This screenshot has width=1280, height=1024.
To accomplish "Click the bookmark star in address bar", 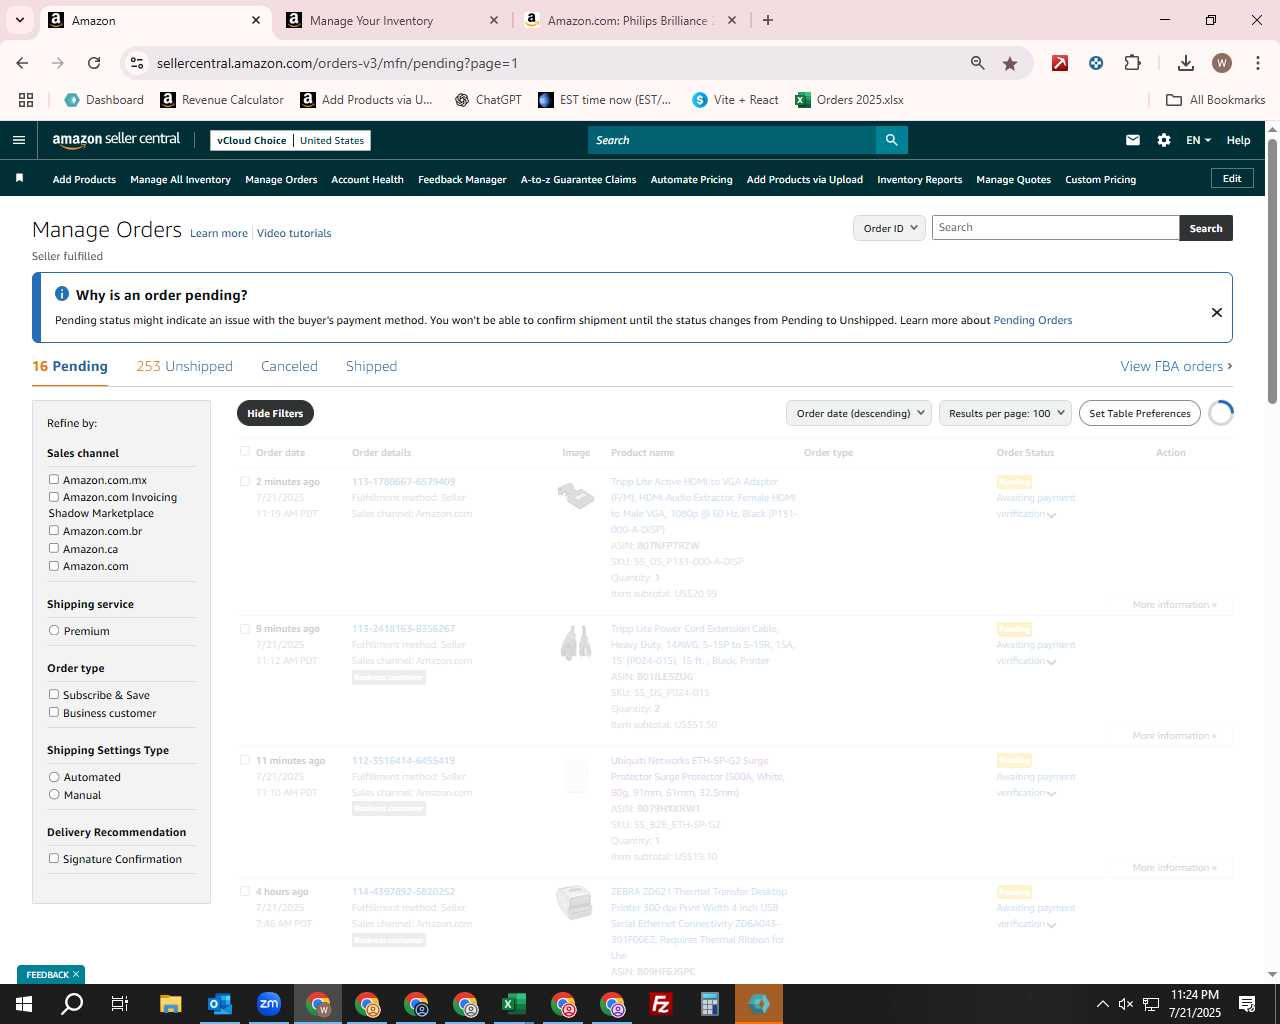I will pyautogui.click(x=1010, y=63).
